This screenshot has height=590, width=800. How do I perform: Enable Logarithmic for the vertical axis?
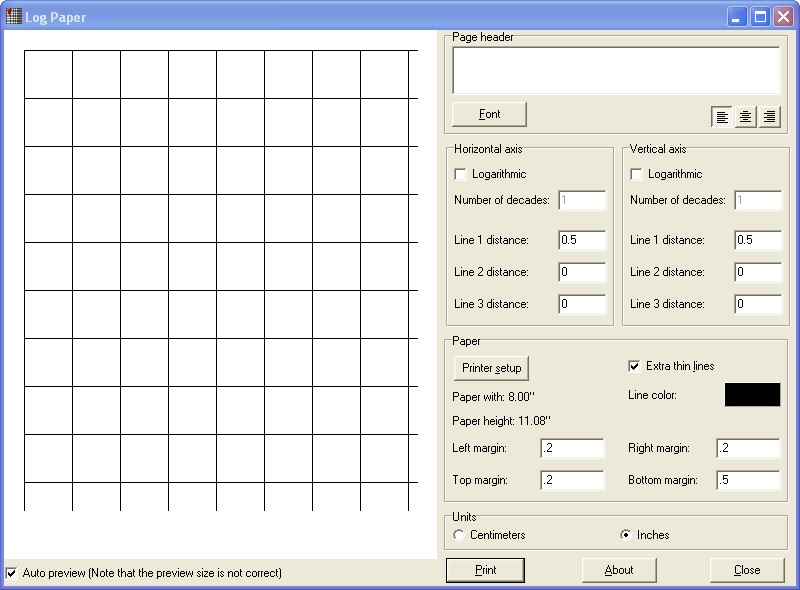point(636,174)
